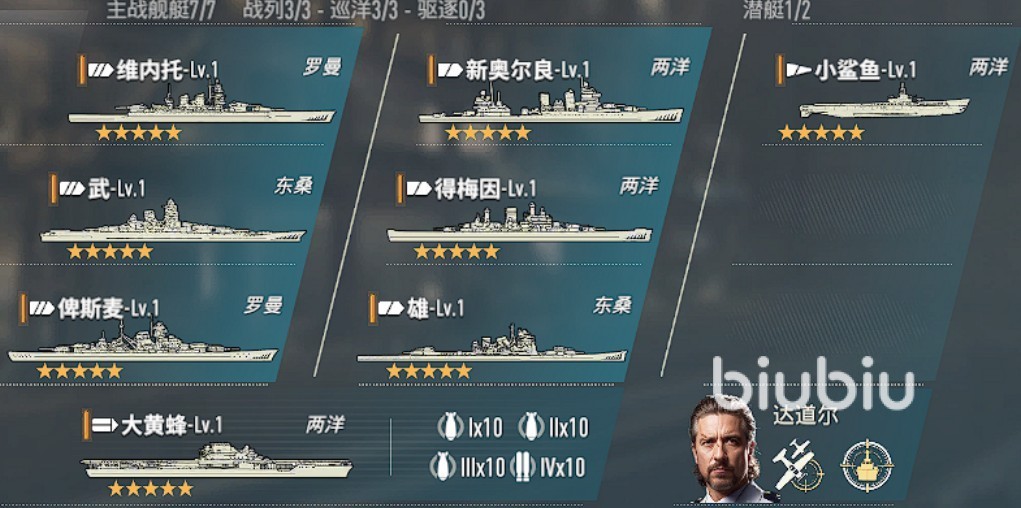Select the type IV torpedo x10 icon
Viewport: 1021px width, 508px height.
coord(523,468)
